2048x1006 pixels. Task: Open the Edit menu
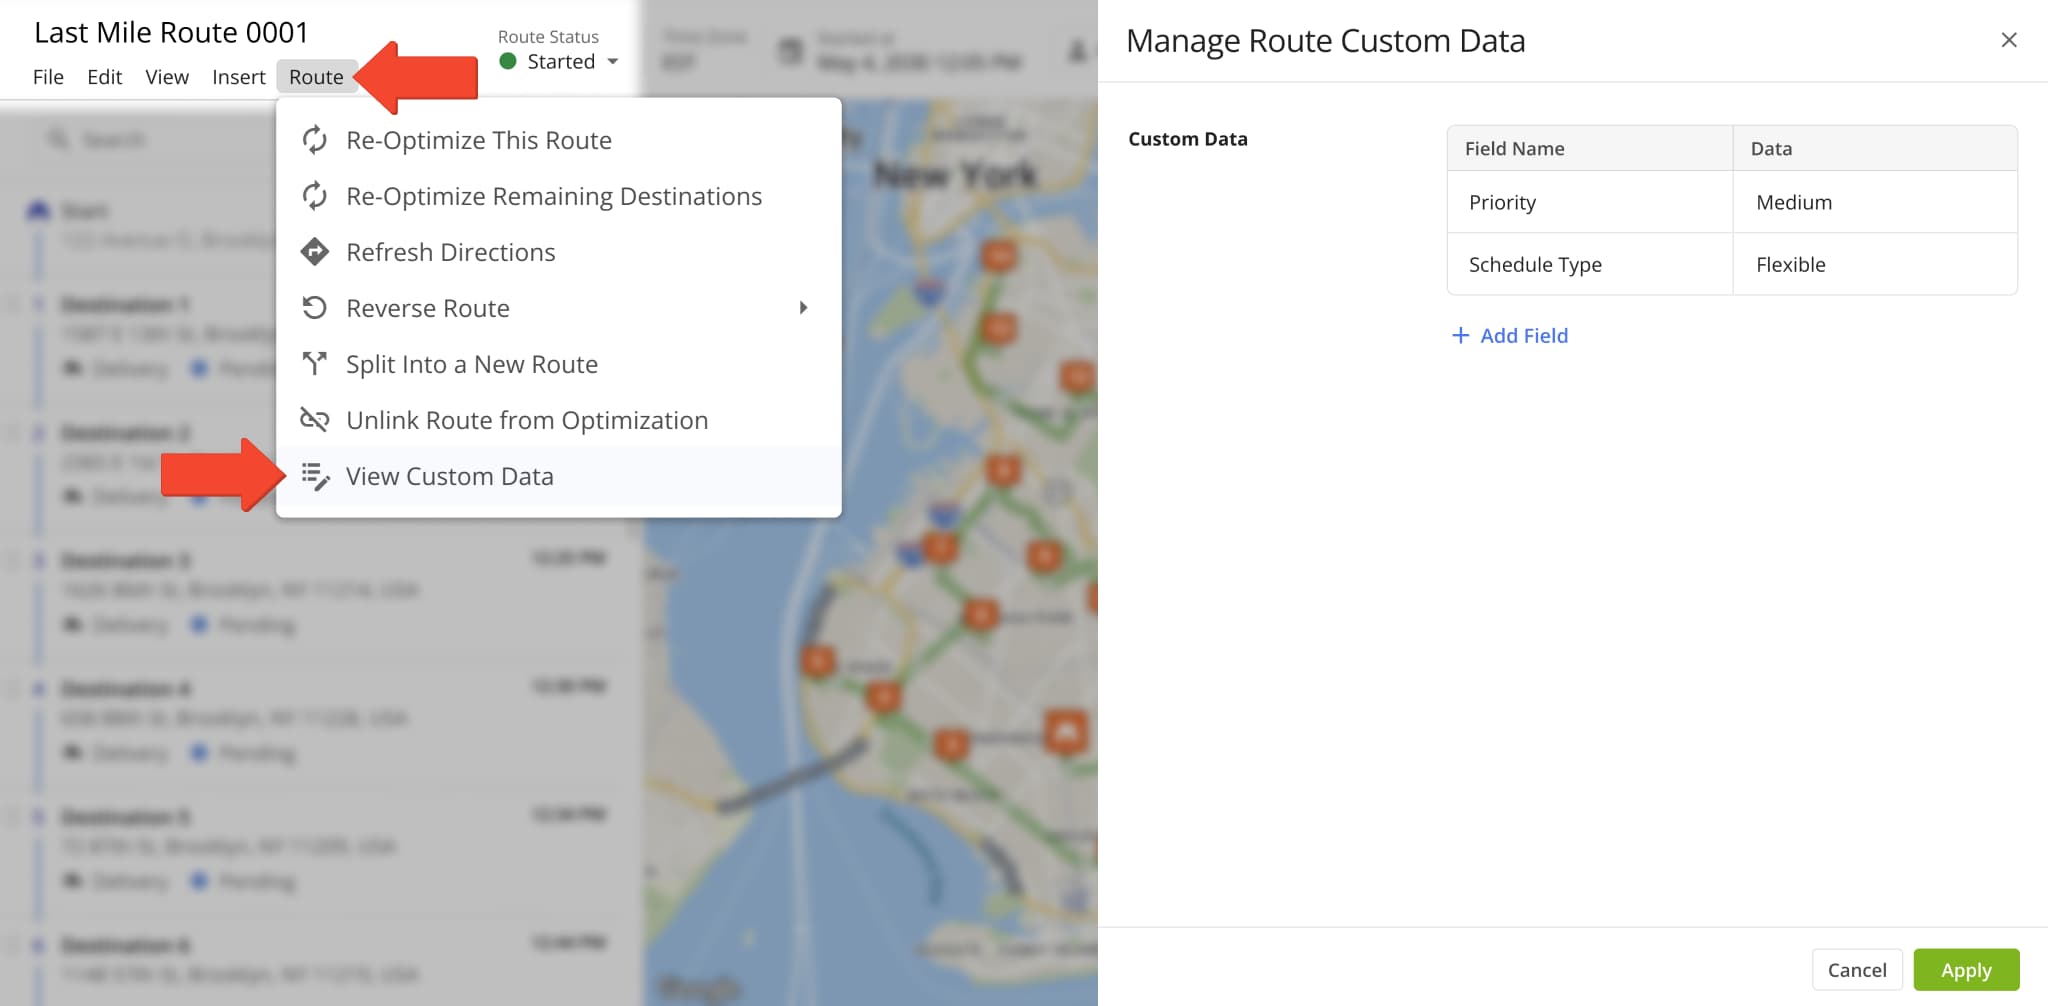click(x=104, y=77)
